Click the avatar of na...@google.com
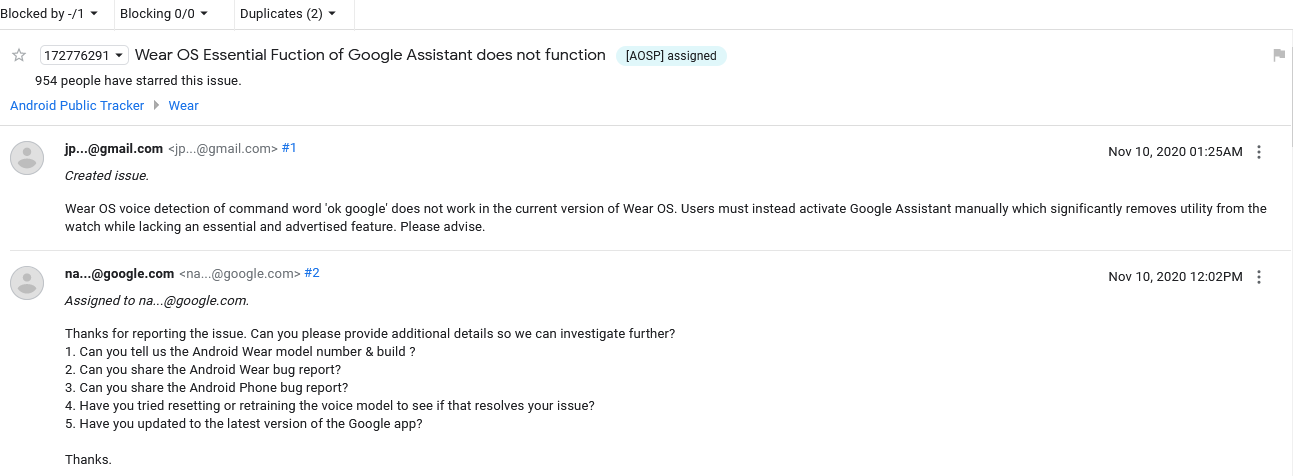The image size is (1293, 476). (x=27, y=283)
